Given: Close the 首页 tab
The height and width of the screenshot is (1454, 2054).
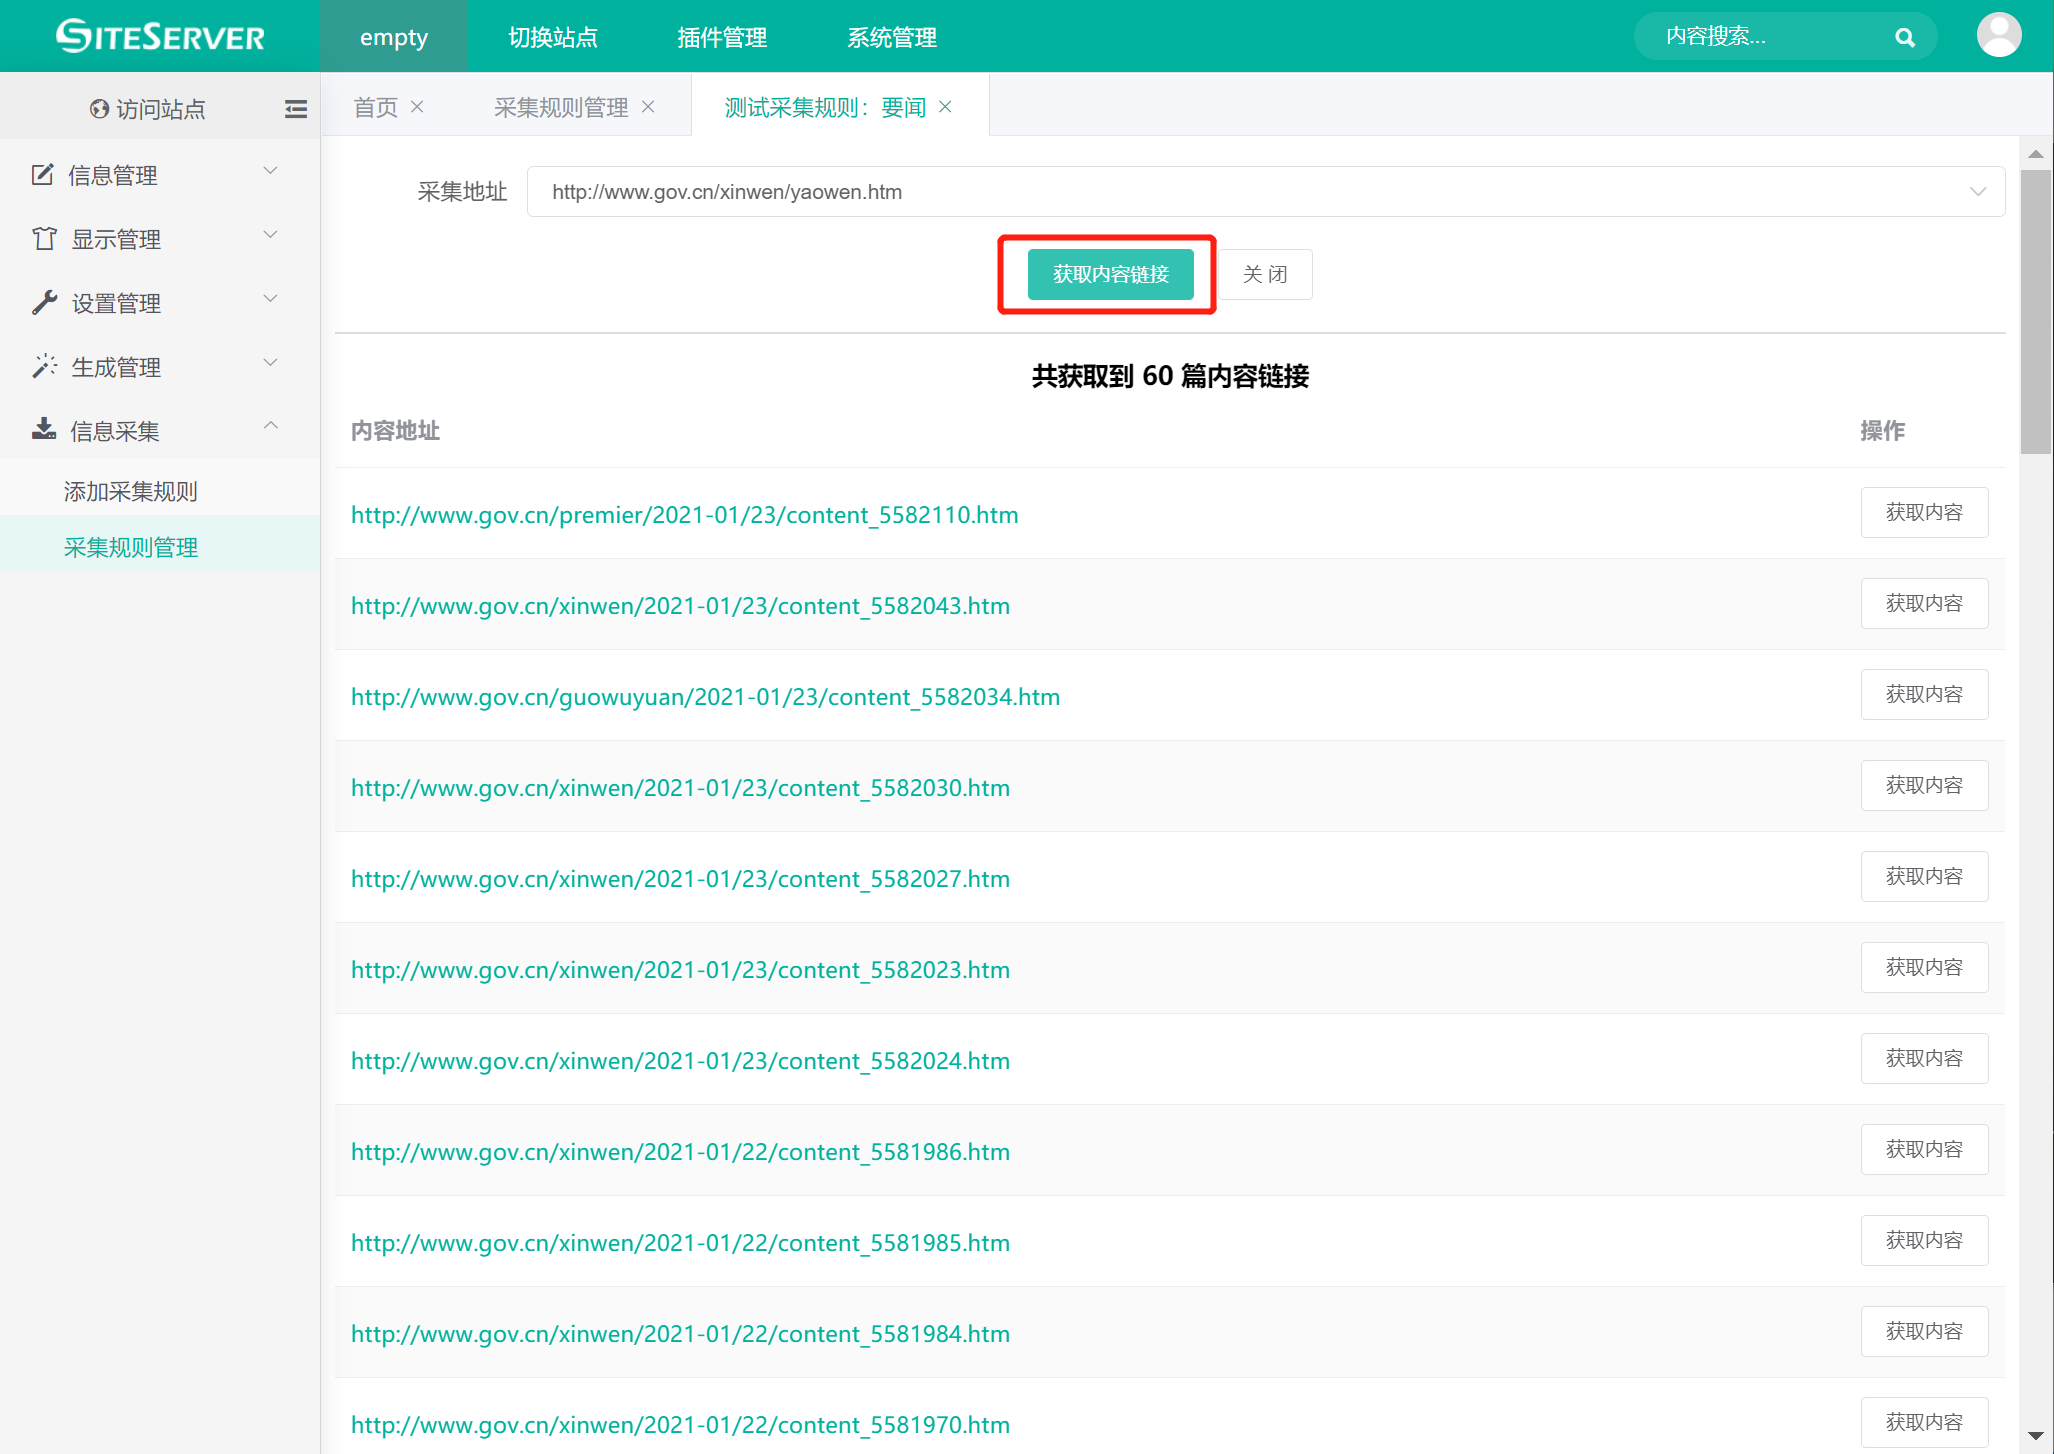Looking at the screenshot, I should (417, 107).
